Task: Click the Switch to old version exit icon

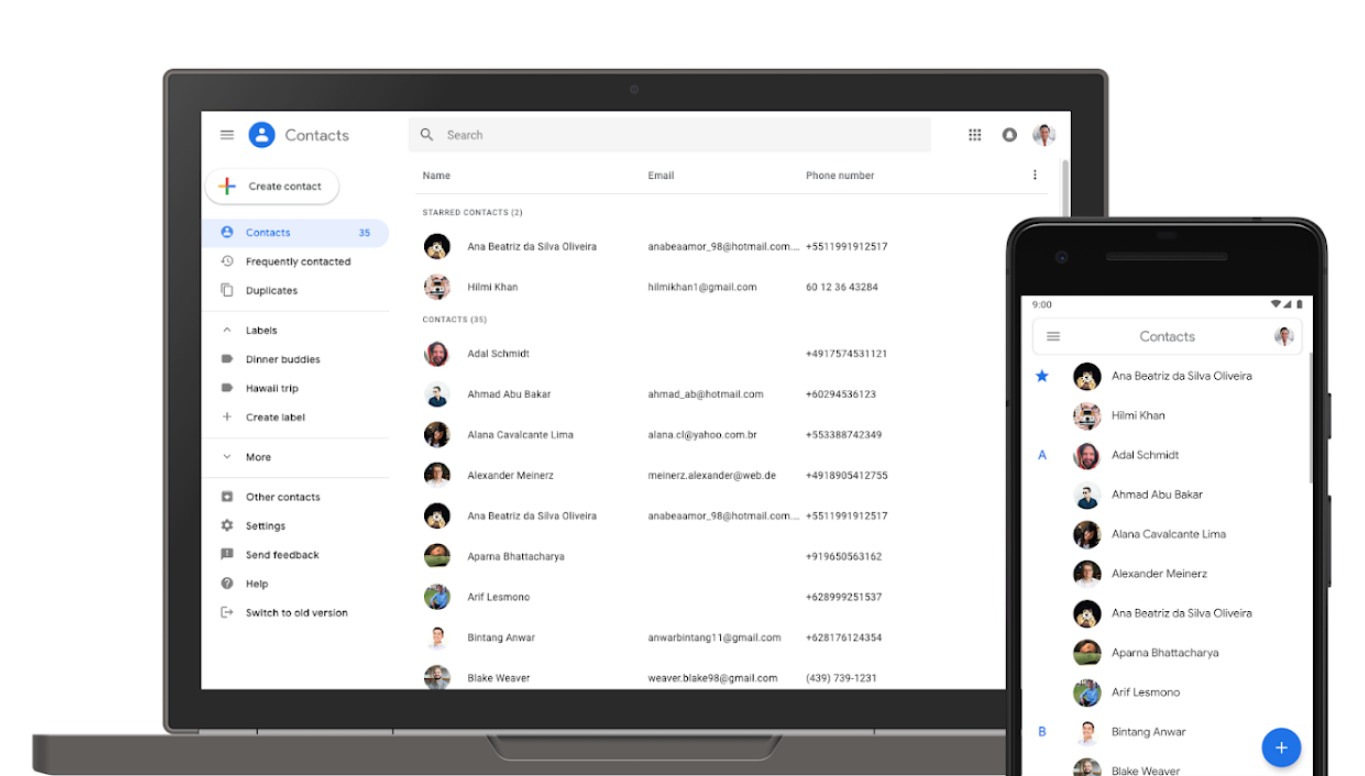Action: [x=227, y=612]
